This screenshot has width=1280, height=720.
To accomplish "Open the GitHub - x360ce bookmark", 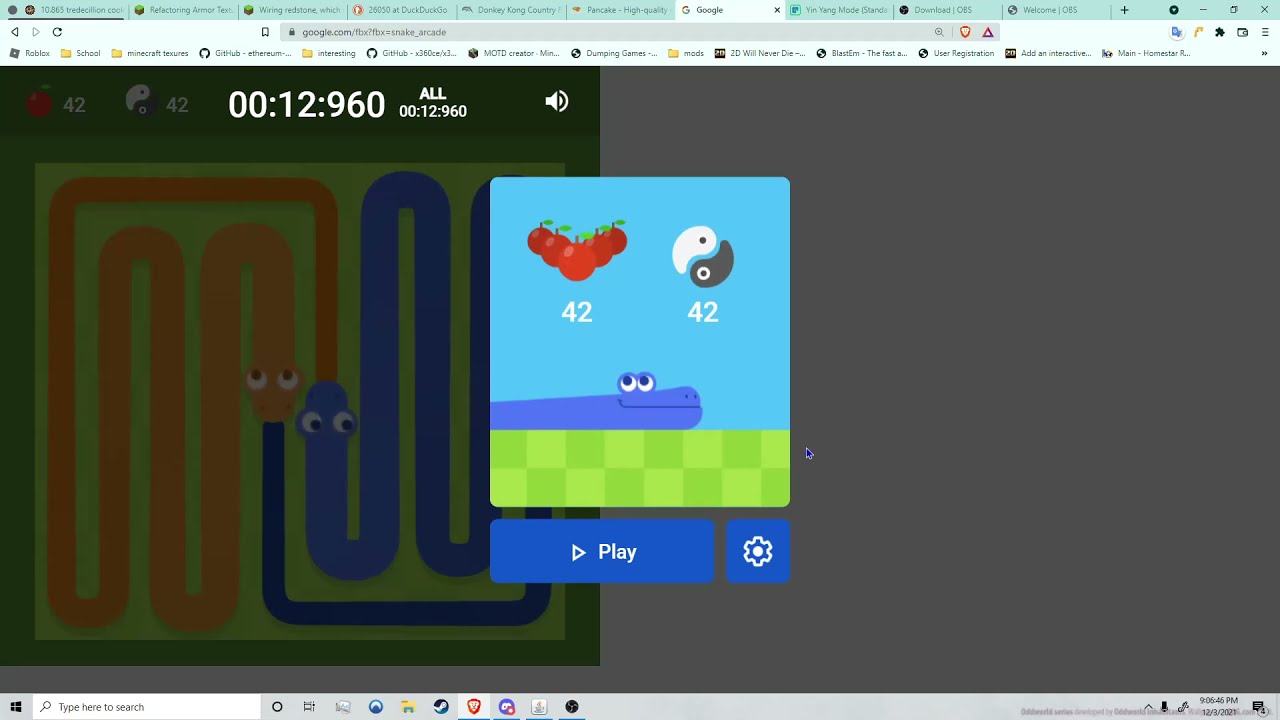I will (412, 53).
